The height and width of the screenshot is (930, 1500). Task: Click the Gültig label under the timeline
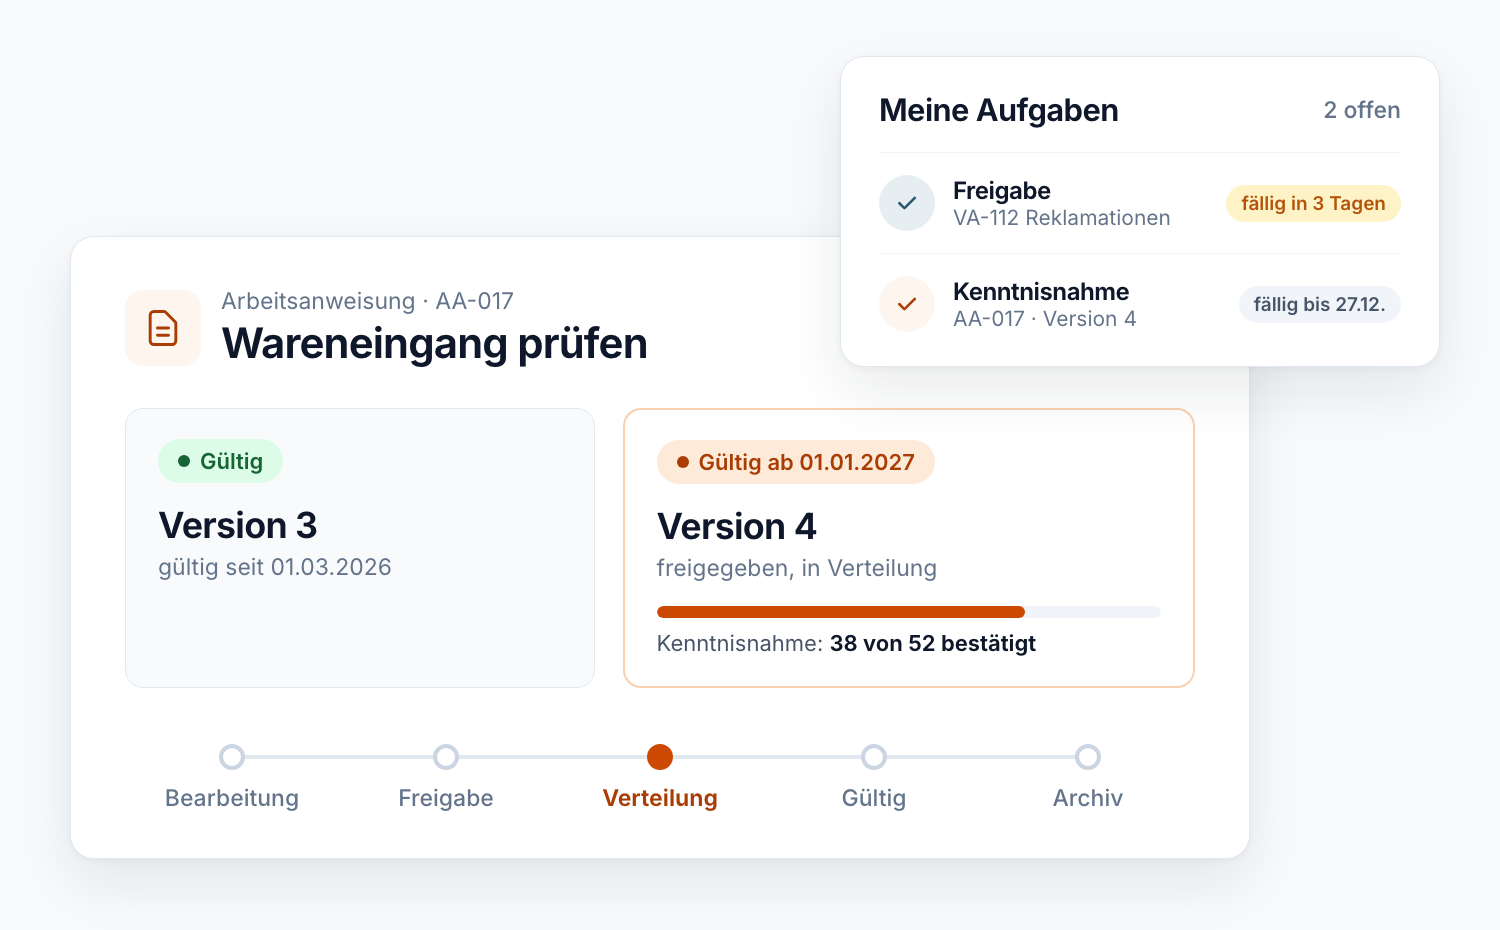874,798
